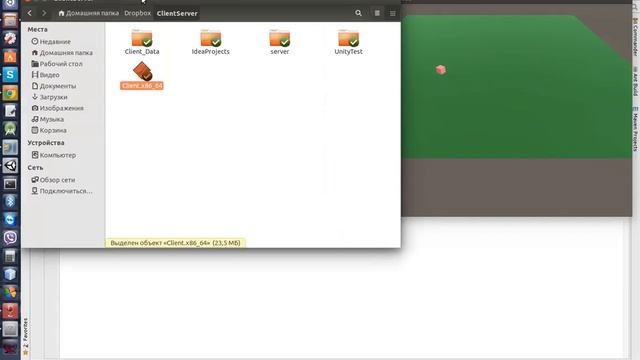
Task: Open Документы in sidebar
Action: [x=53, y=86]
